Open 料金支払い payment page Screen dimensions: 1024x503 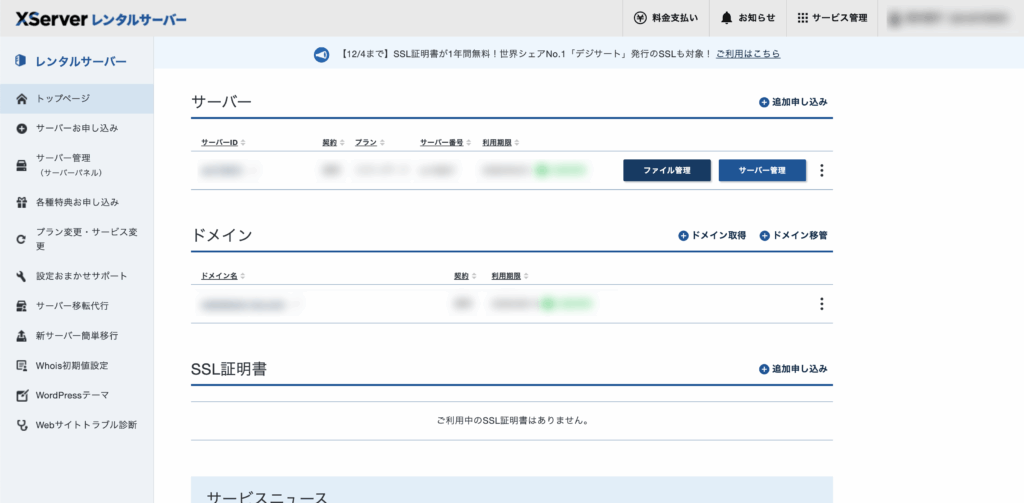(x=666, y=18)
